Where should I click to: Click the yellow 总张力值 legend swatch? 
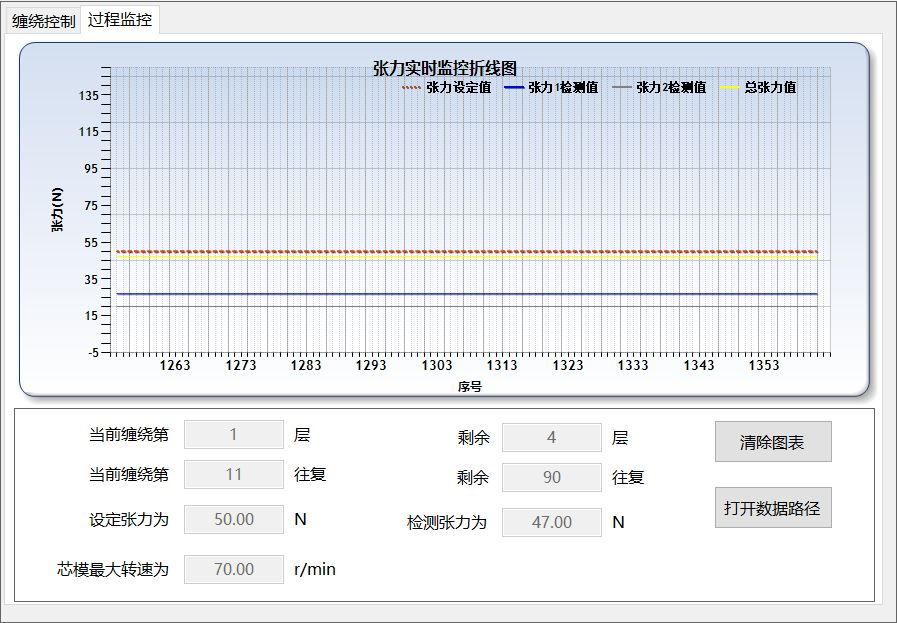(x=730, y=88)
